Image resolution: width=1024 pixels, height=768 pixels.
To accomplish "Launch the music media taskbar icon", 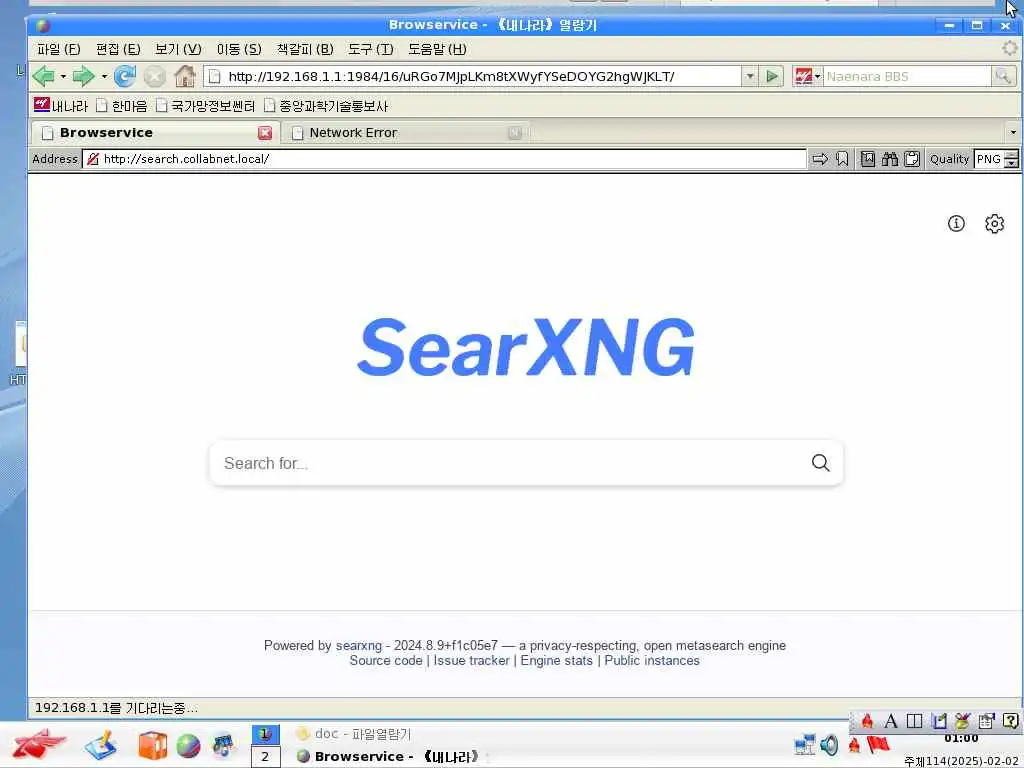I will pos(223,745).
